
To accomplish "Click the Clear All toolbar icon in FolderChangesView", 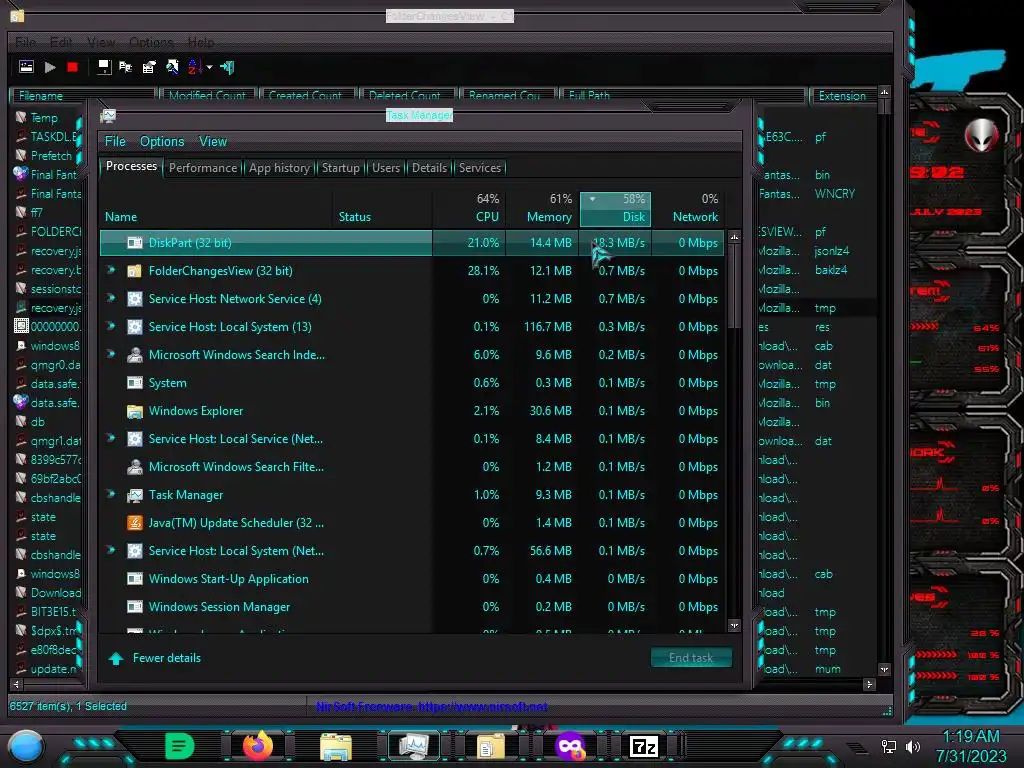I will tap(26, 67).
